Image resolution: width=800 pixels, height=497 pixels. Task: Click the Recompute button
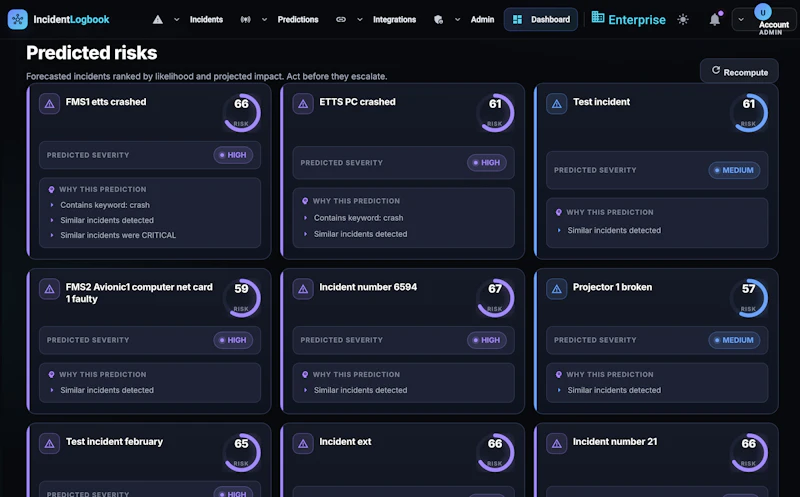[x=739, y=71]
